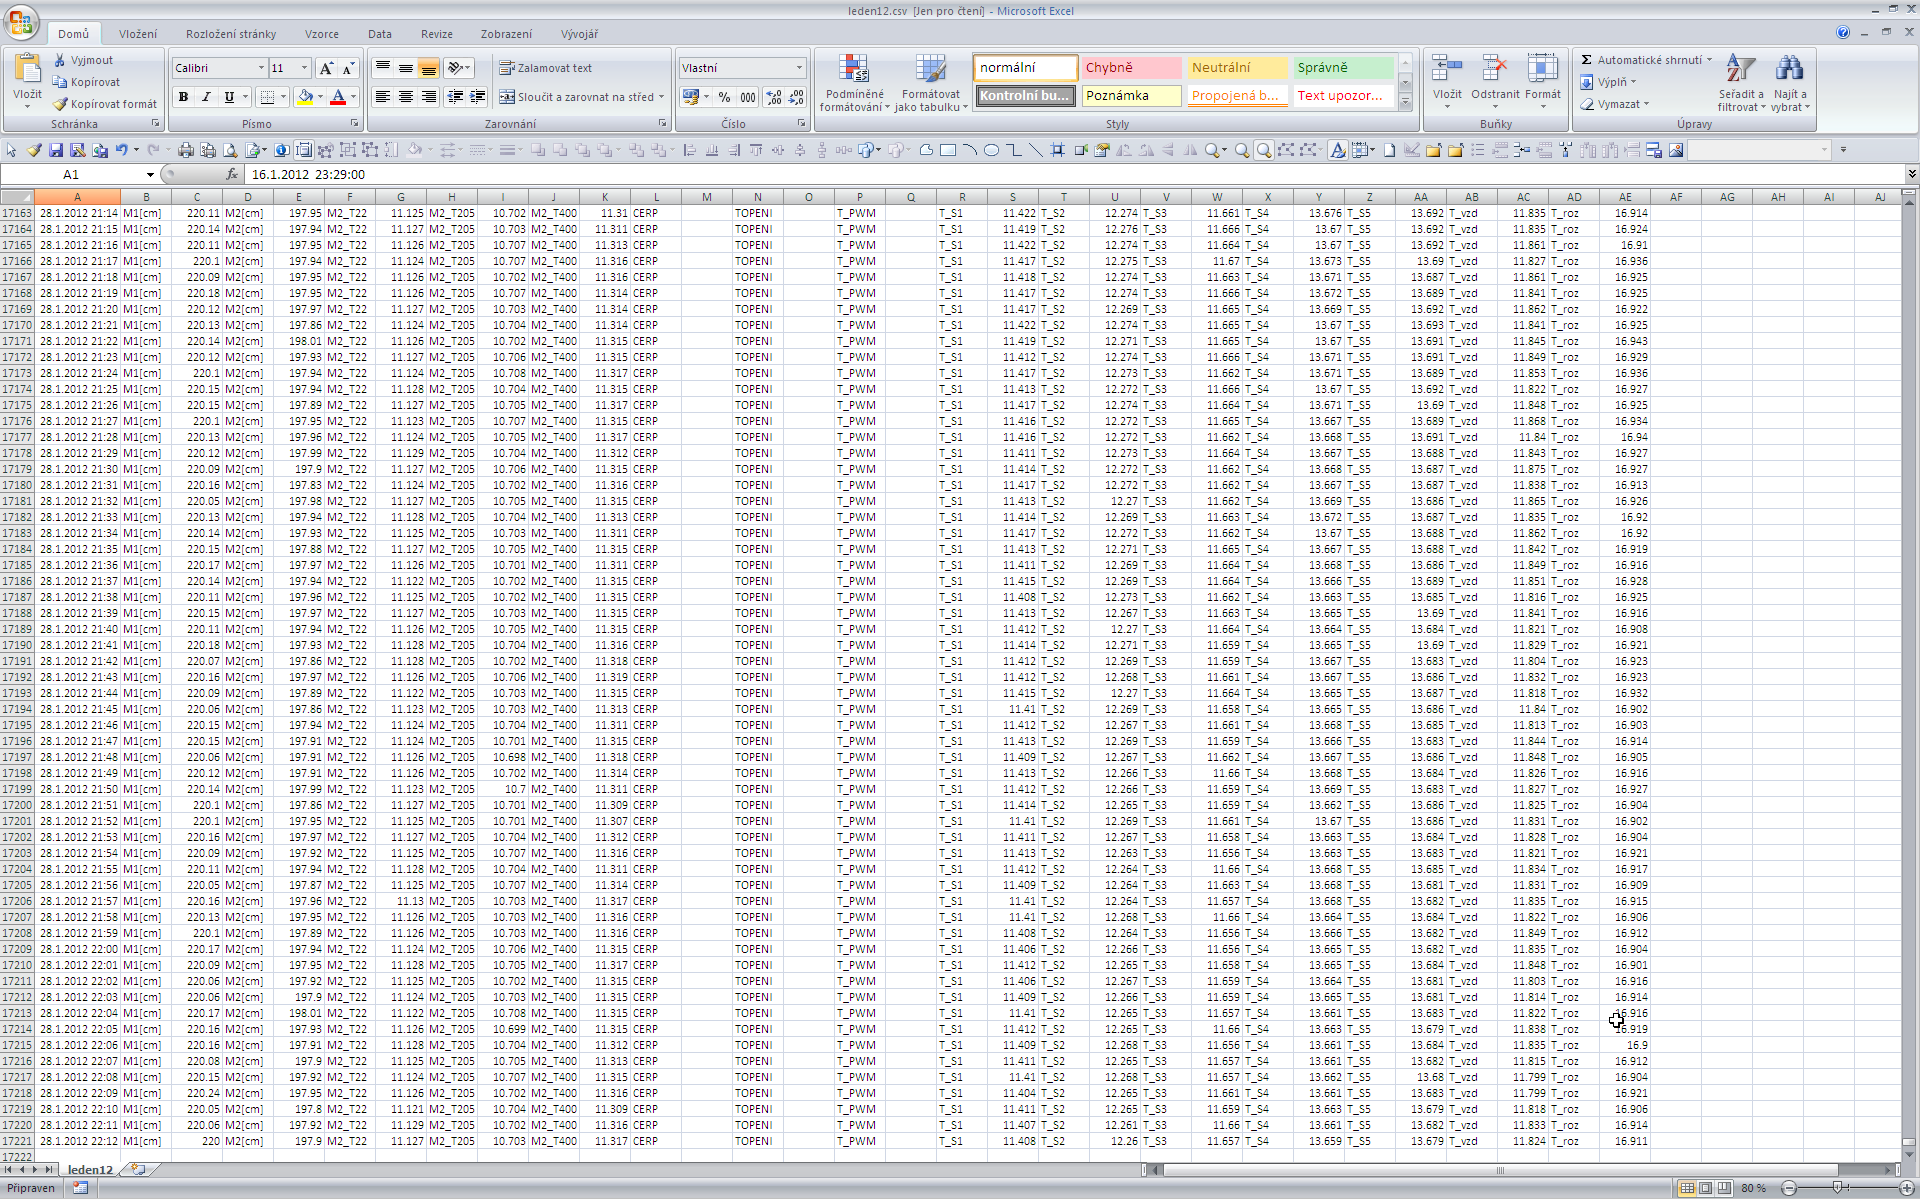
Task: Expand the Name Box dropdown arrow
Action: (x=150, y=175)
